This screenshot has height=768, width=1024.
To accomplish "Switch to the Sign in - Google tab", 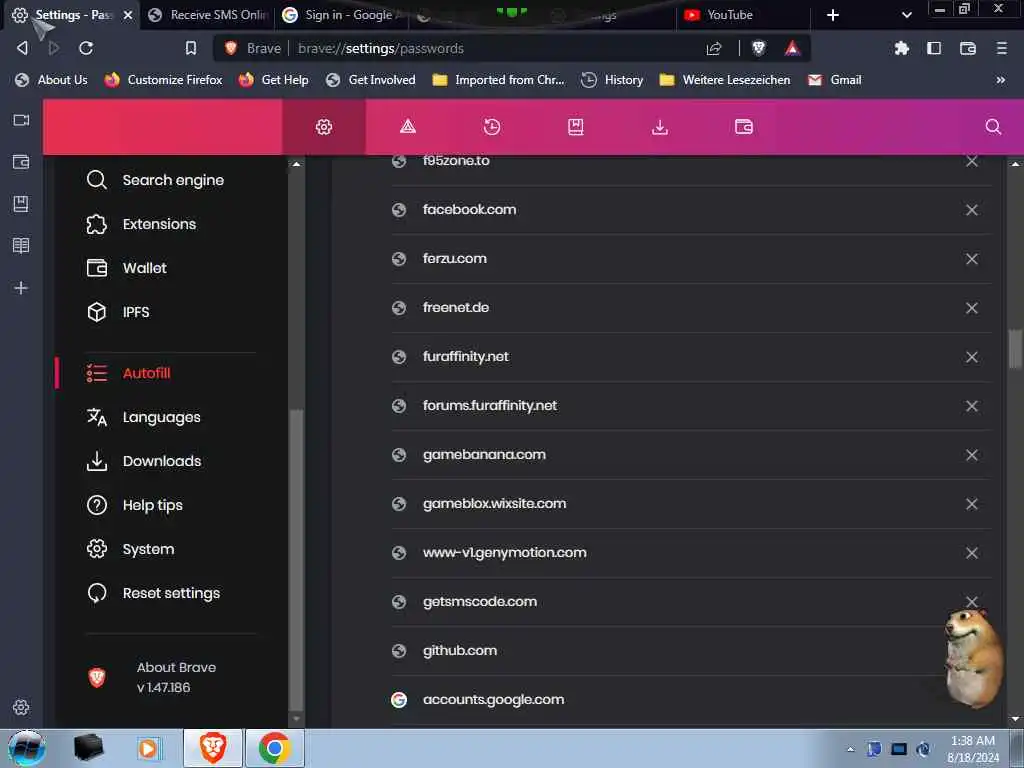I will (x=342, y=14).
